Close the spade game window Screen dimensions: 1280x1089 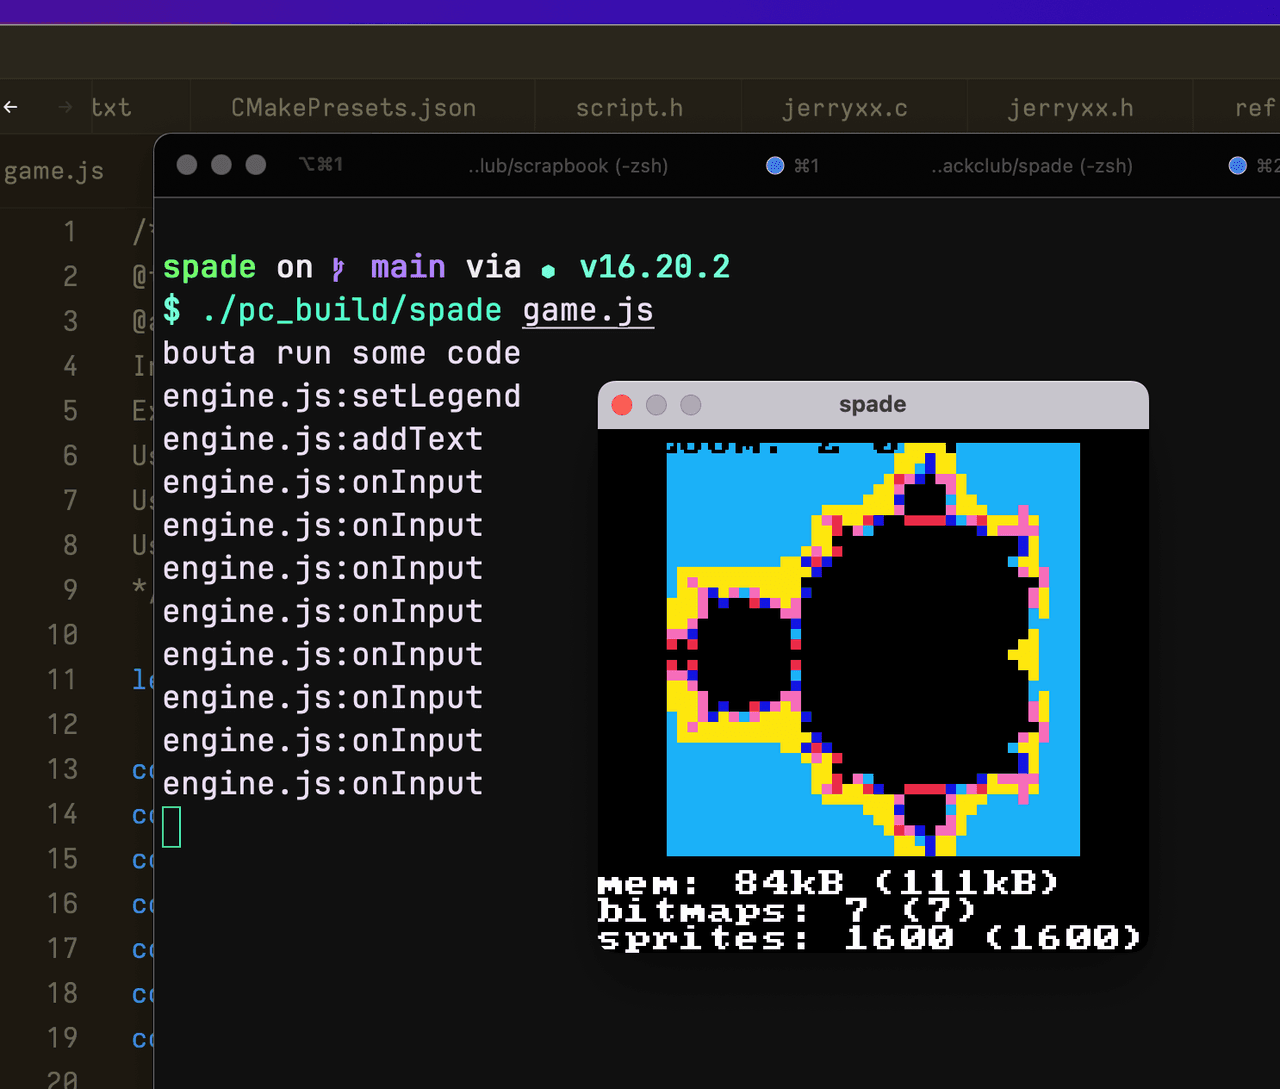tap(622, 405)
